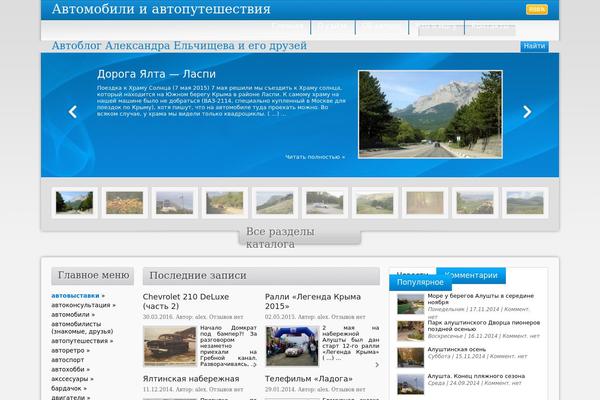Open Море у берегов Алушты в середине ноября
This screenshot has height=400, width=600.
[481, 299]
